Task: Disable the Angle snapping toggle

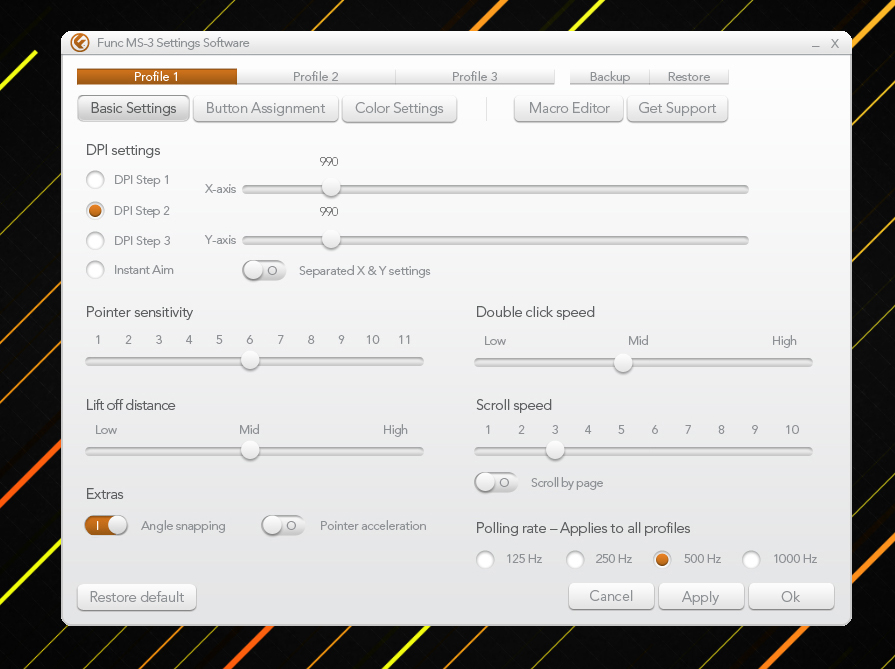Action: (106, 526)
